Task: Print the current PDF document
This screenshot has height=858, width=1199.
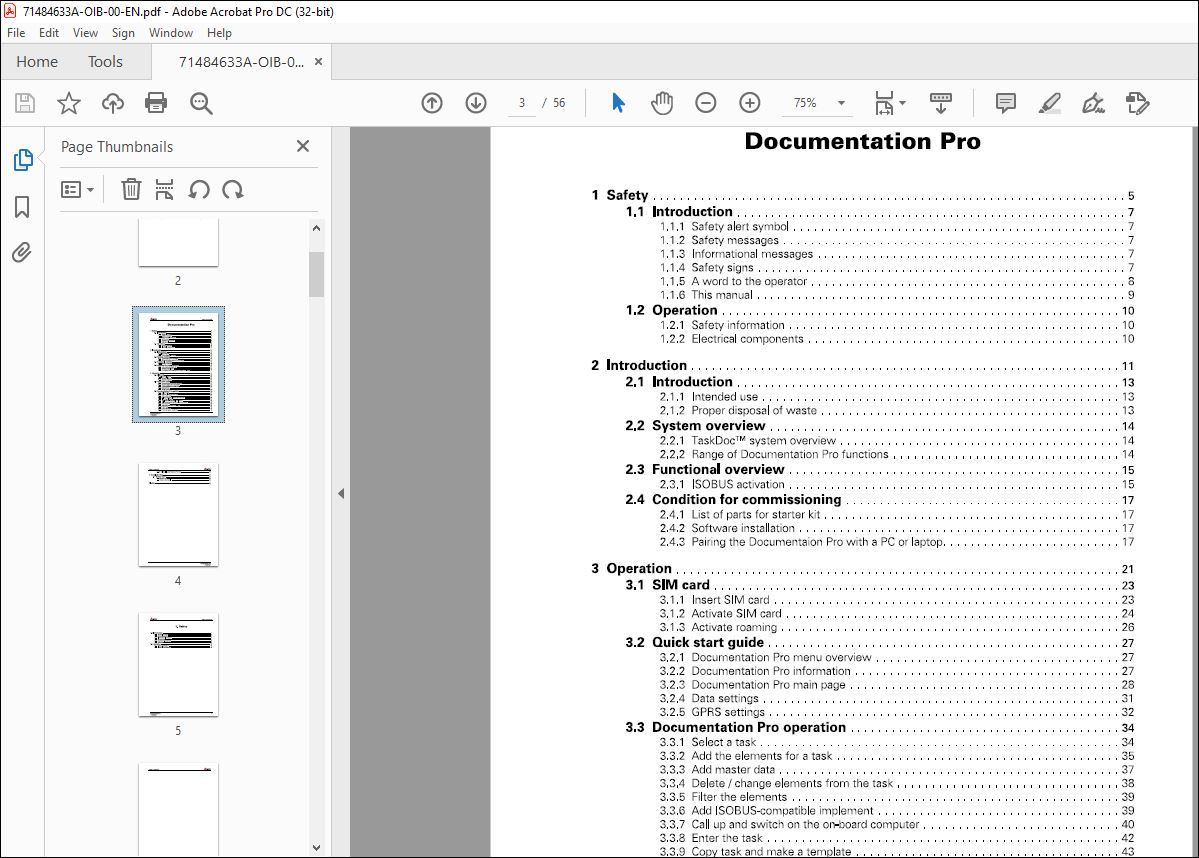Action: (156, 103)
